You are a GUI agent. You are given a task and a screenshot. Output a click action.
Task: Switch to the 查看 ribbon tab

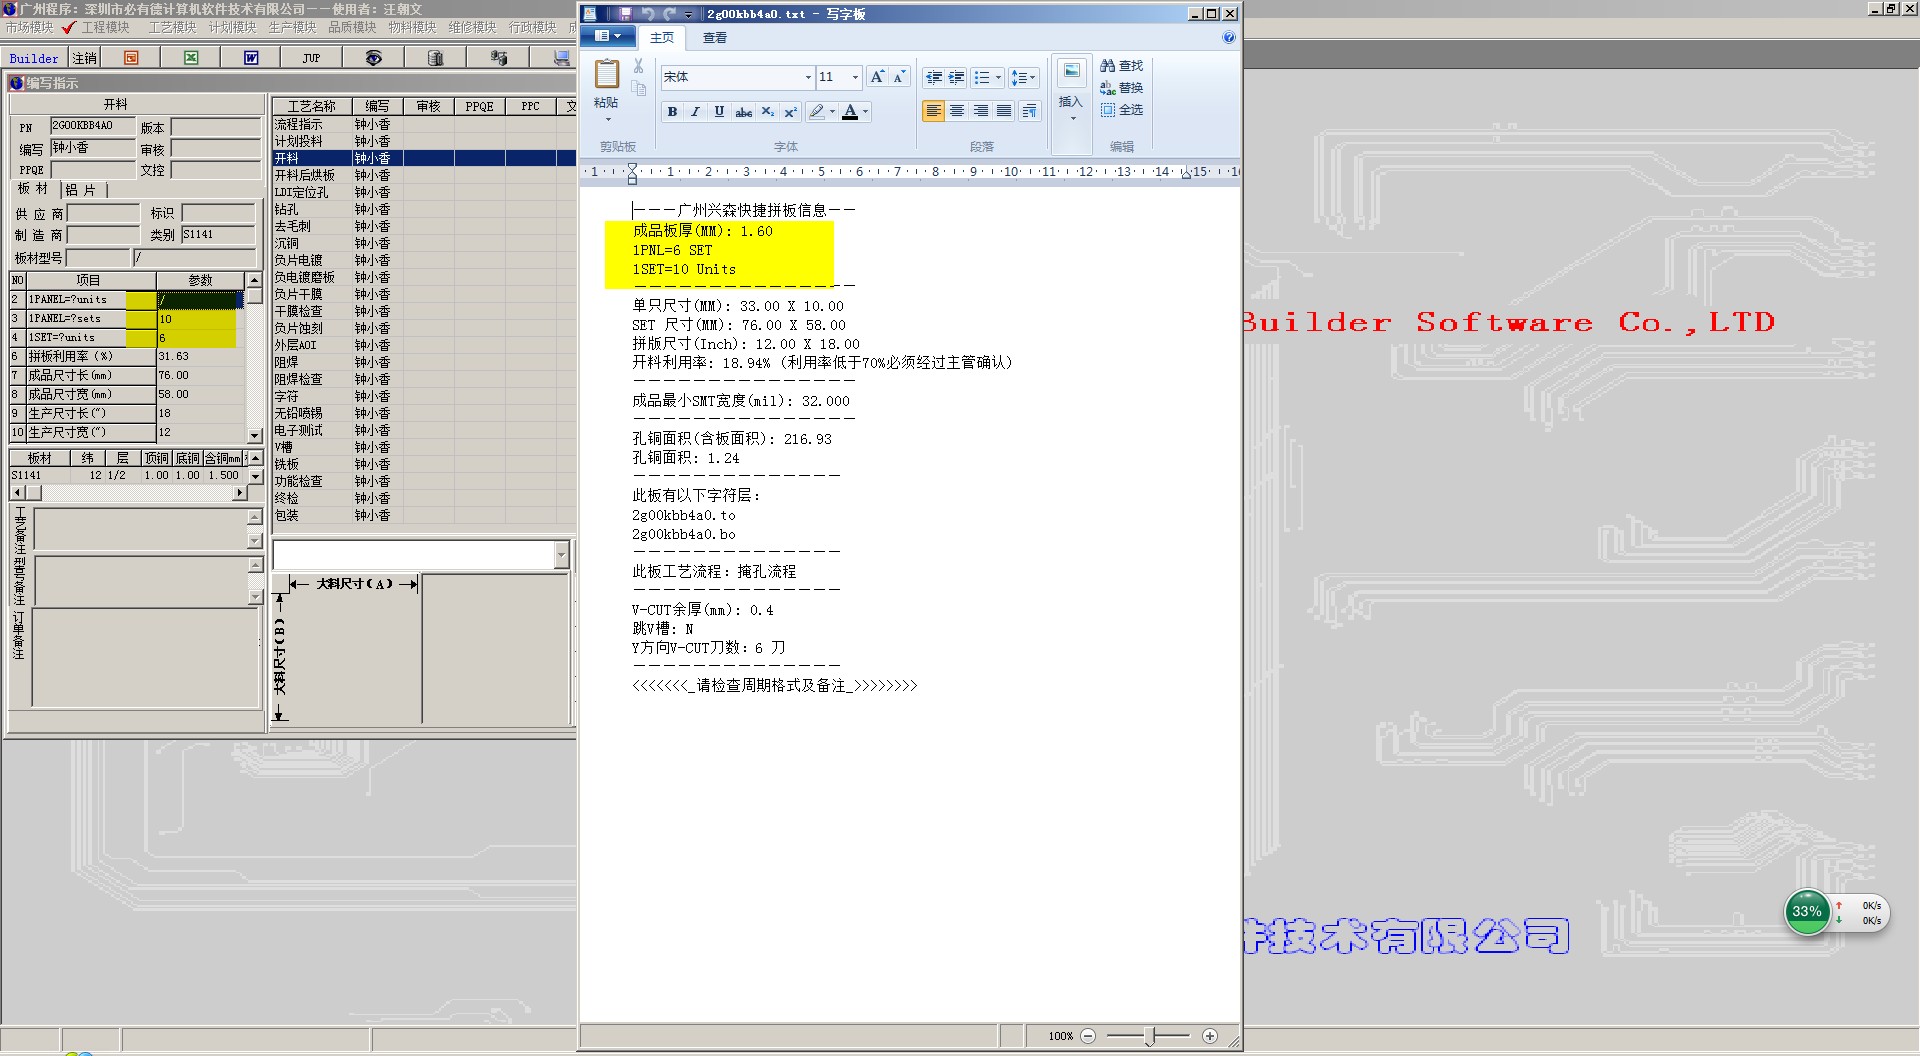715,38
